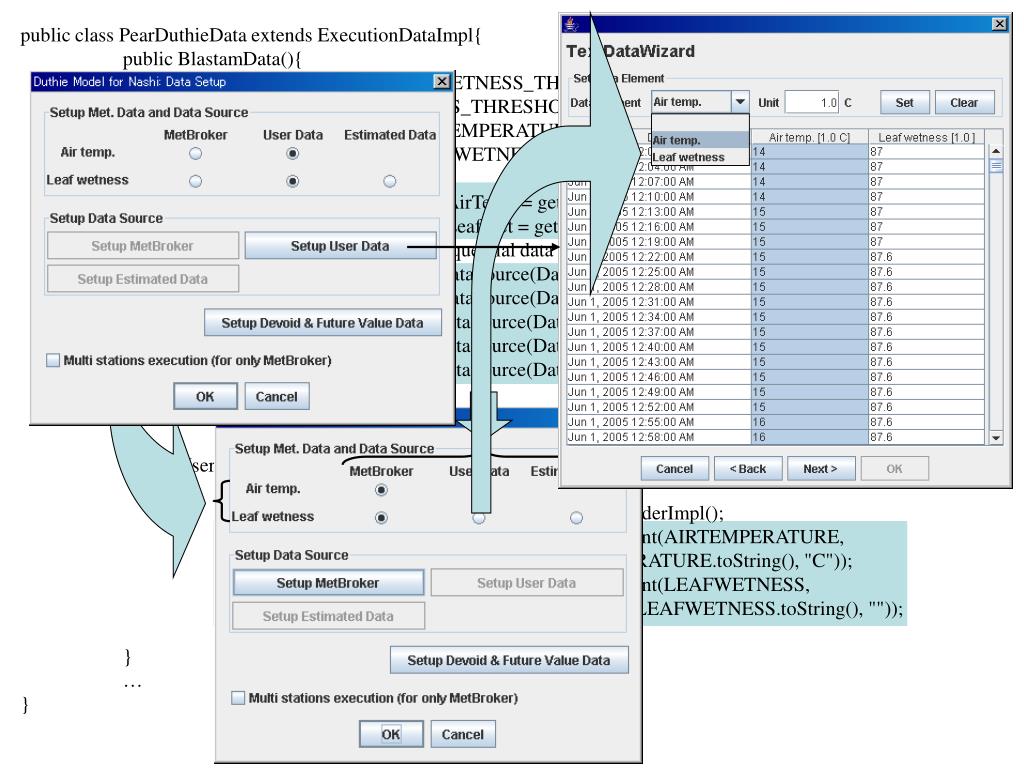Confirm the bottom dialog with OK

[x=391, y=734]
